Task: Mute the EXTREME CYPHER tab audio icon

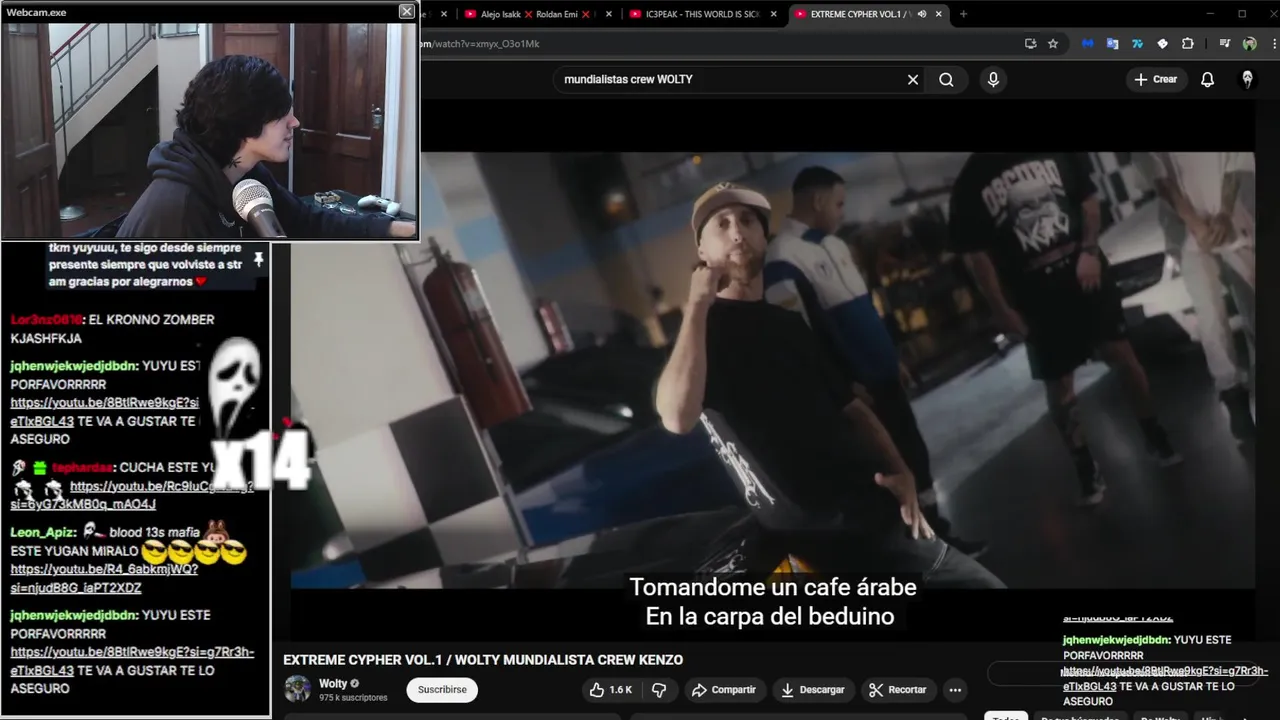Action: (x=921, y=14)
